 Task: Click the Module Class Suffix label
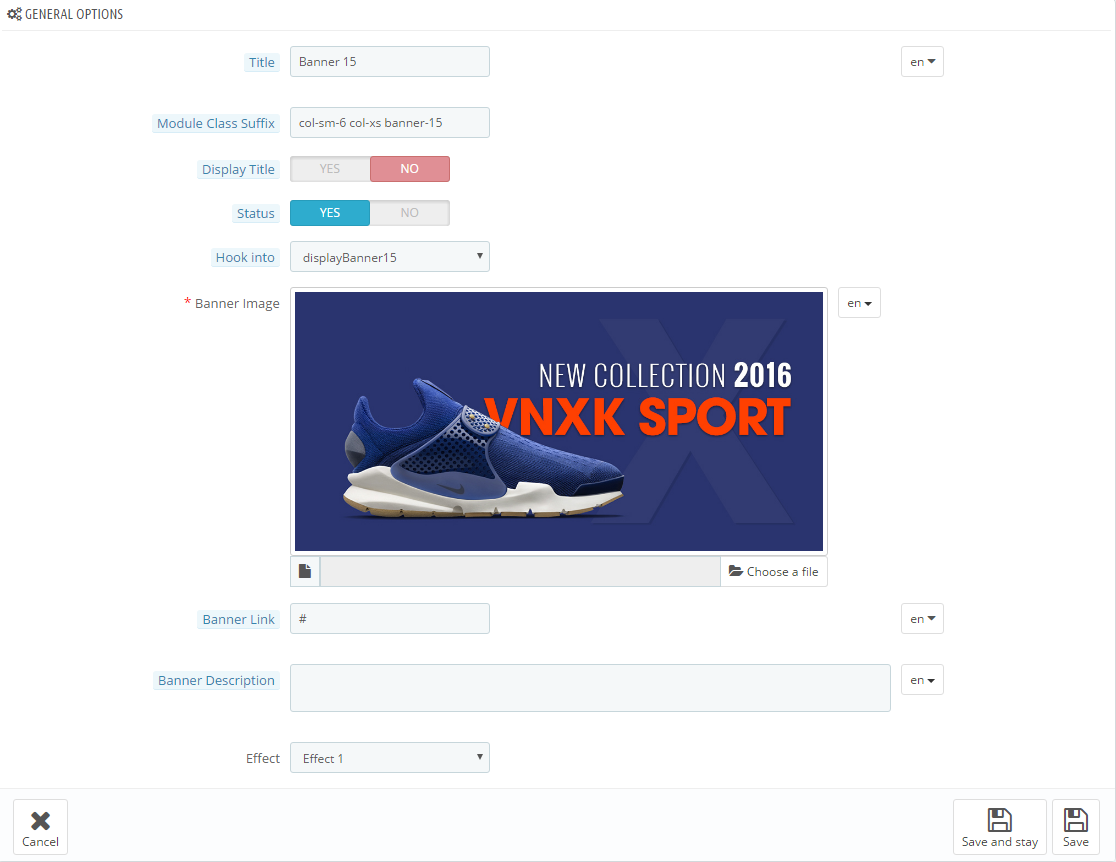(x=216, y=124)
